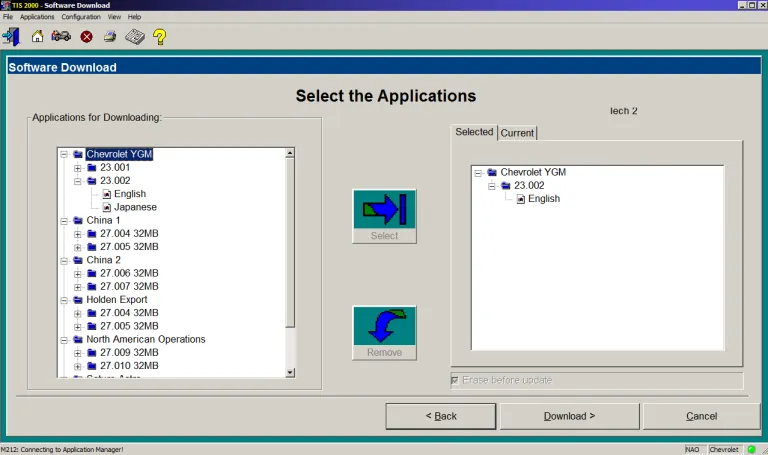
Task: Click the Download button
Action: [x=570, y=416]
